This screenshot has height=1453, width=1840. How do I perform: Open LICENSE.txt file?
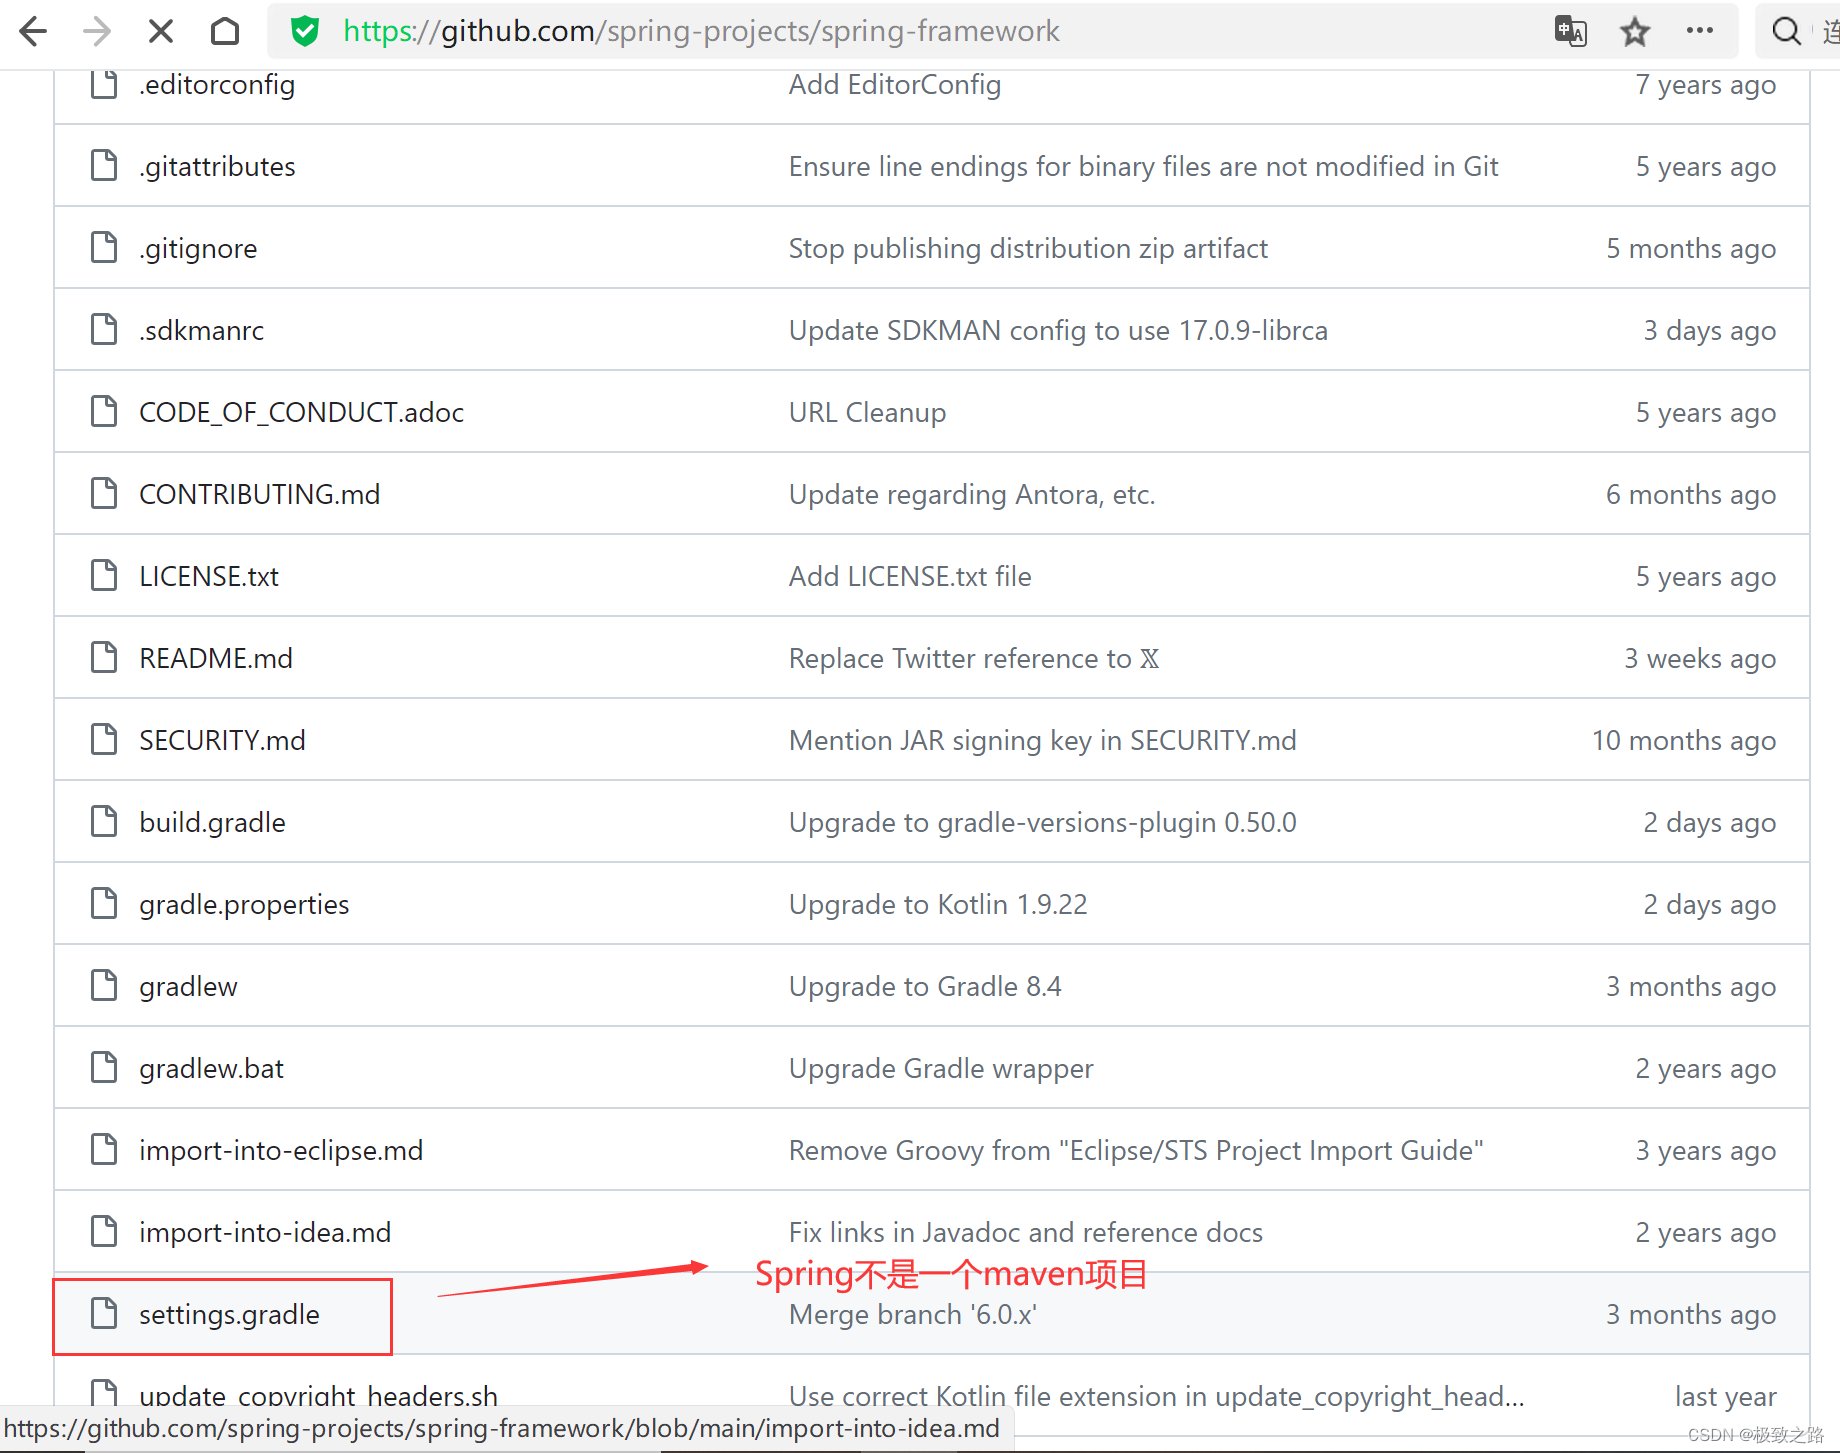(x=209, y=576)
